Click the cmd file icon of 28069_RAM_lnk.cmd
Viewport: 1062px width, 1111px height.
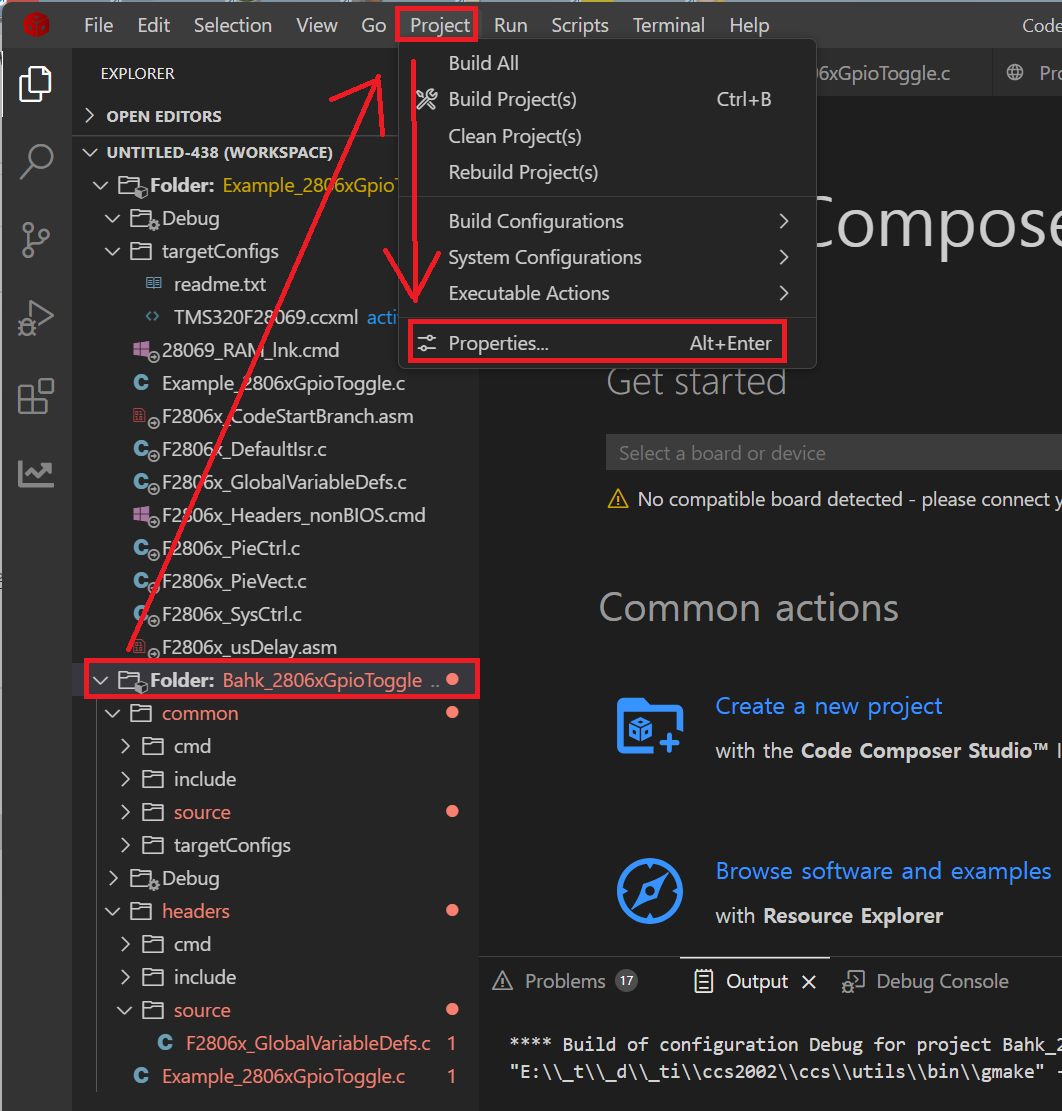click(x=144, y=351)
